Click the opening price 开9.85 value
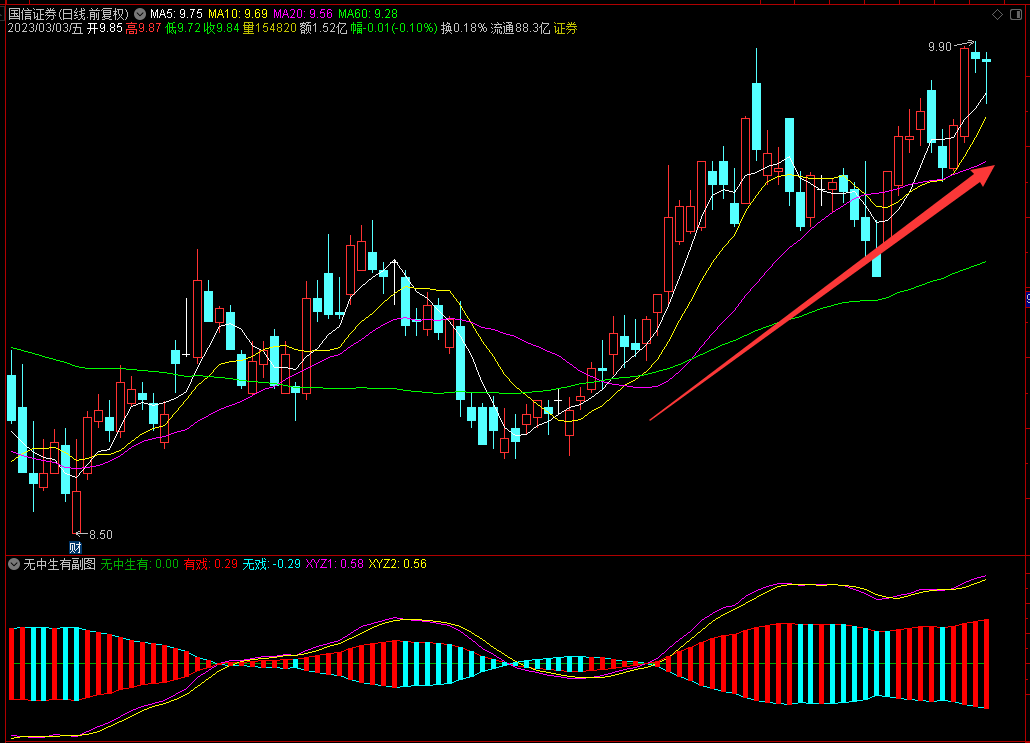Viewport: 1030px width, 743px height. click(104, 28)
